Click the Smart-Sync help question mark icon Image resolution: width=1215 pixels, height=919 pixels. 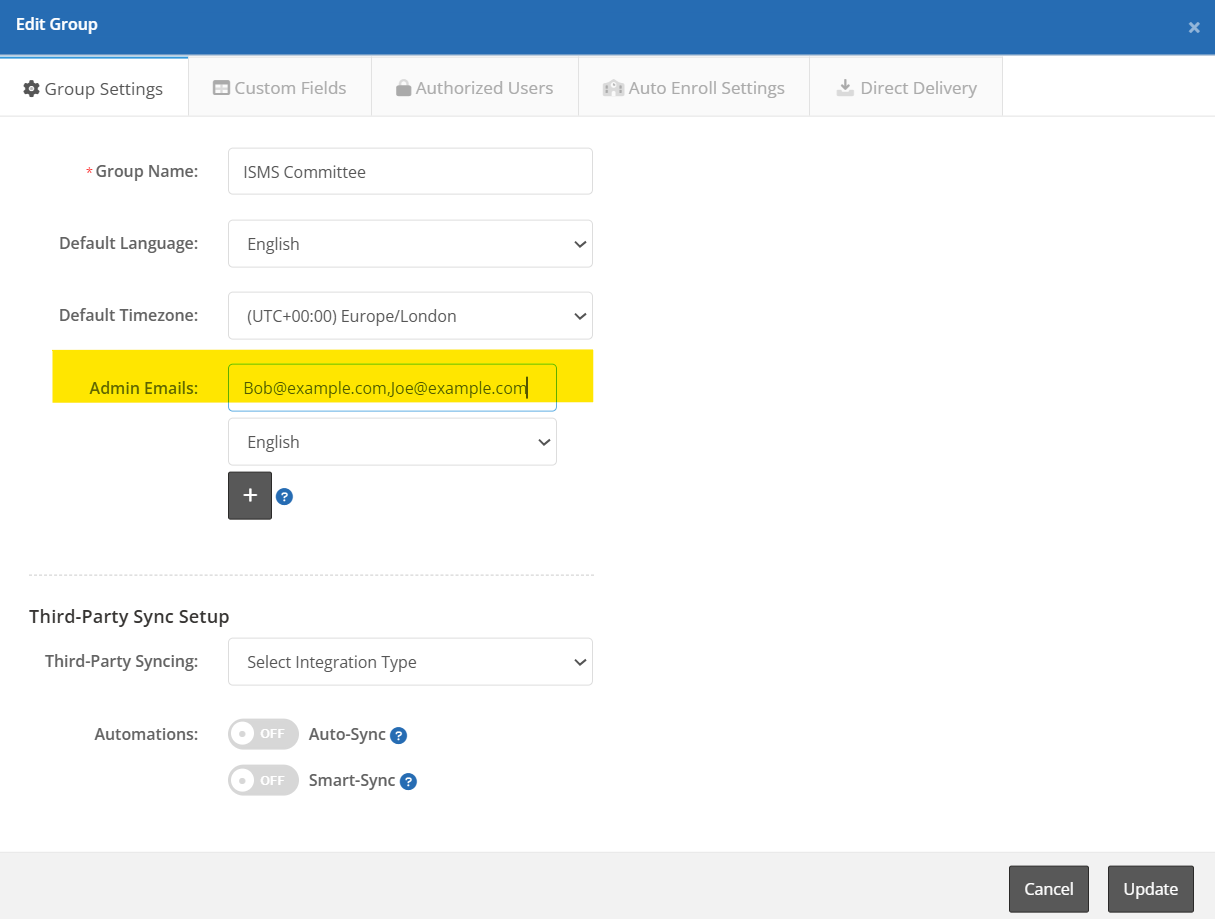408,782
